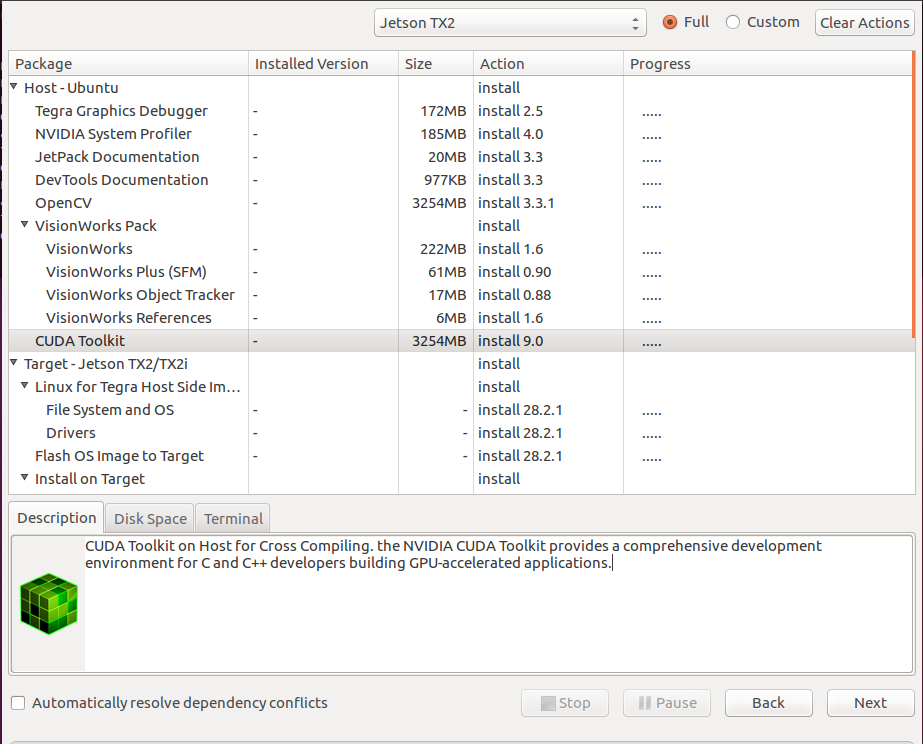Screen dimensions: 923x744
Task: Enable automatically resolve dependency conflicts
Action: [18, 703]
